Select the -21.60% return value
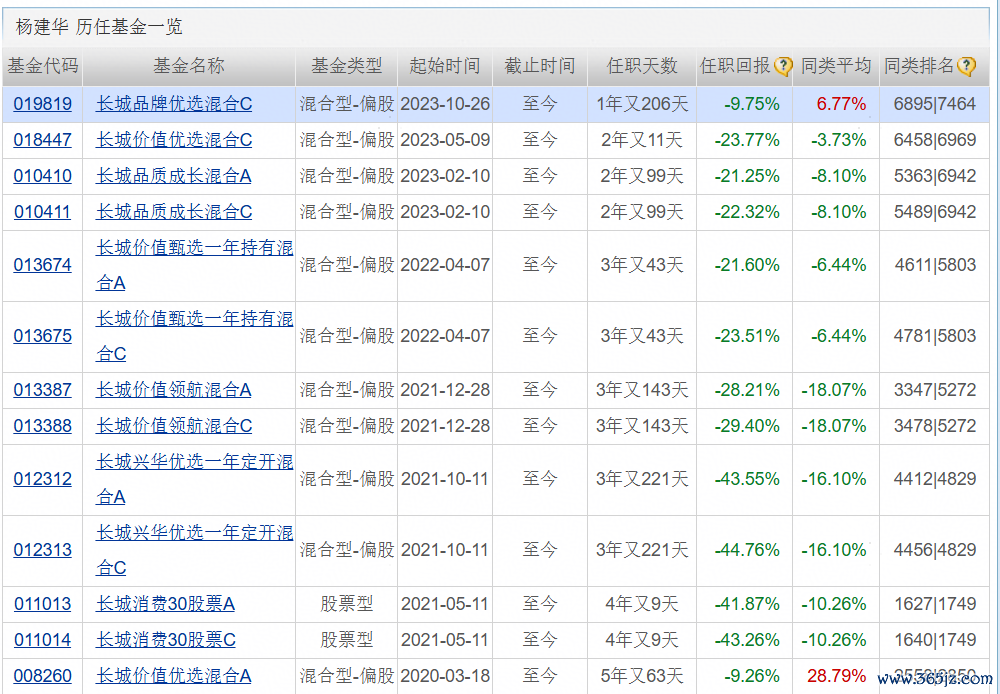 click(747, 265)
